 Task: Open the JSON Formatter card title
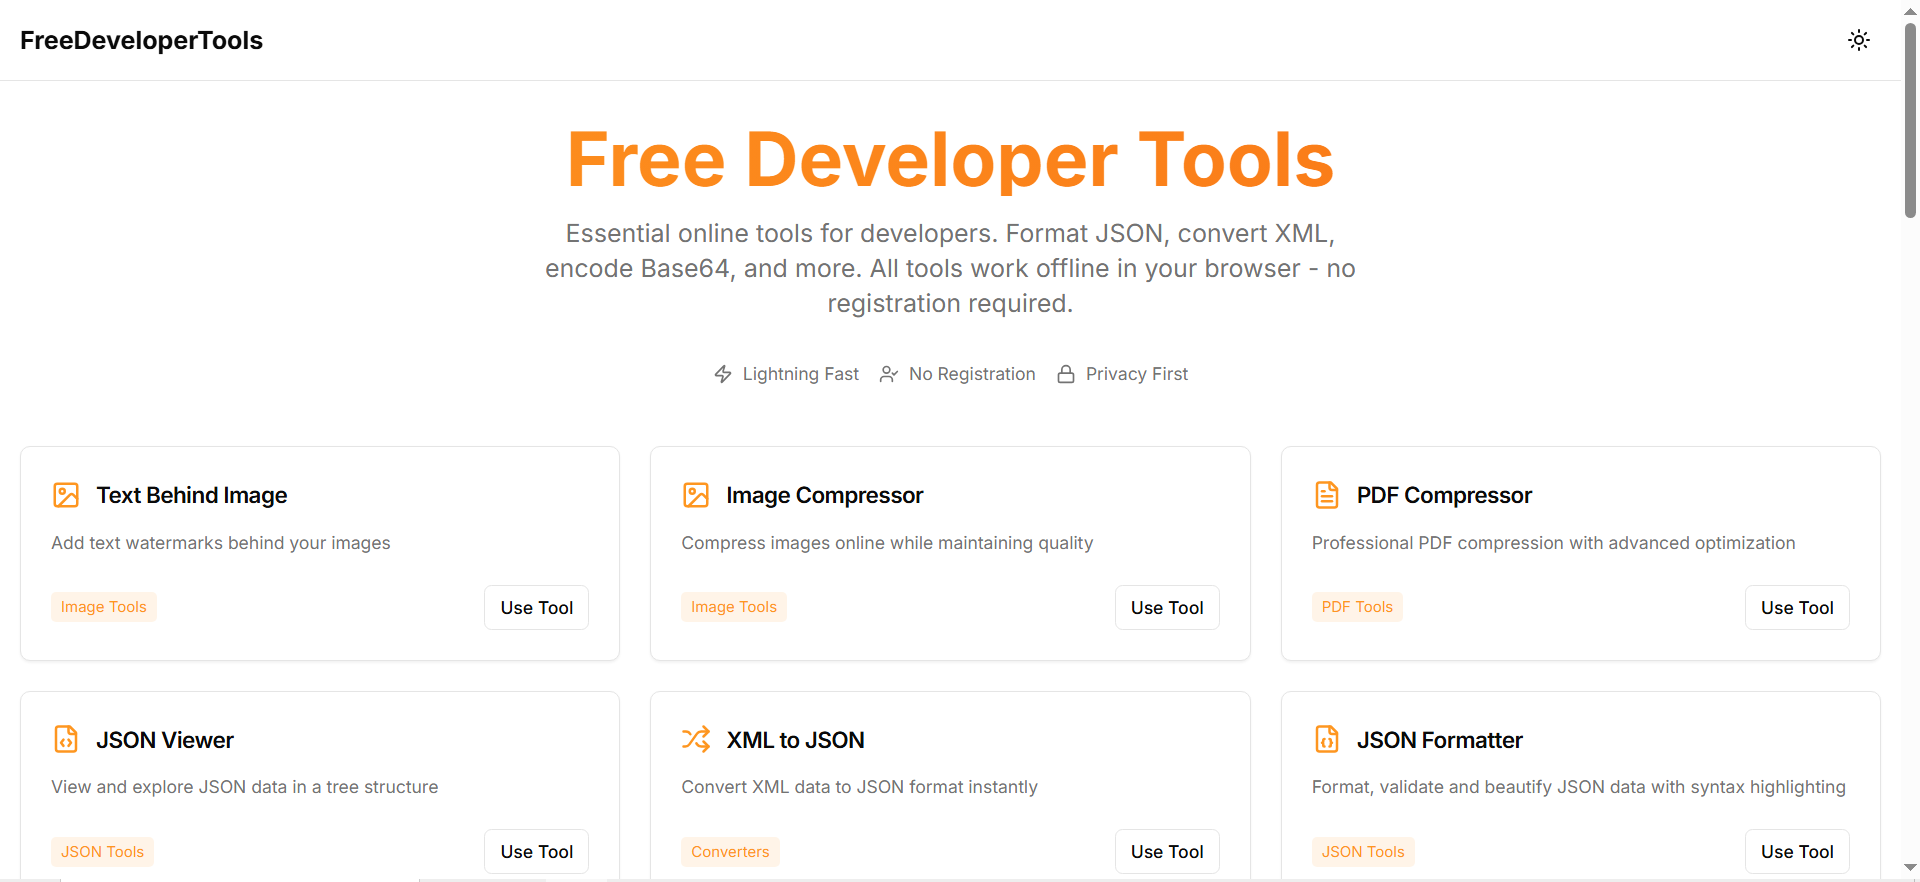pos(1439,740)
